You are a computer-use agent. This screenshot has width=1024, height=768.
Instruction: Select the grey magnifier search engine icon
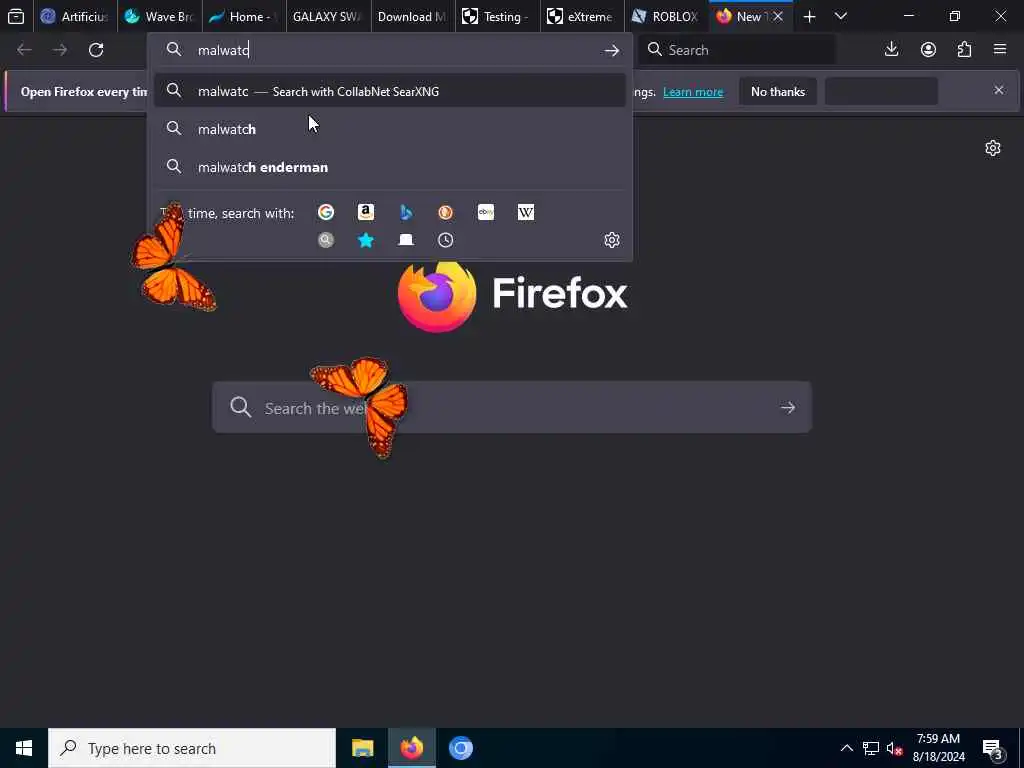click(x=326, y=240)
